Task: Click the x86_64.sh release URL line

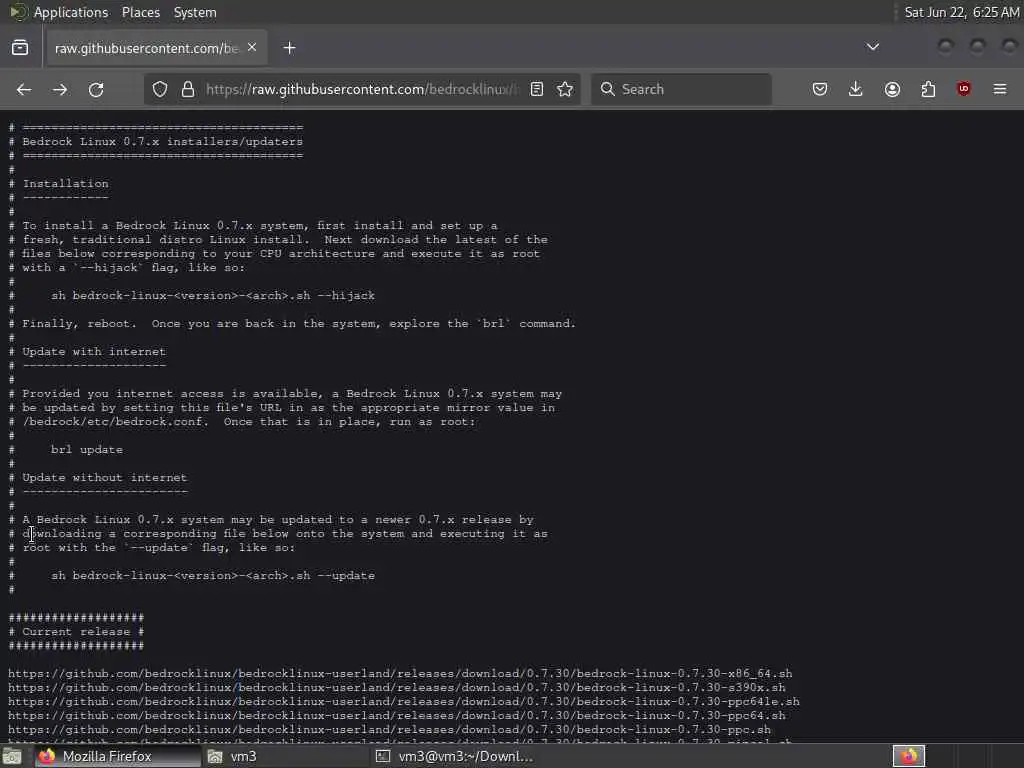Action: [400, 673]
